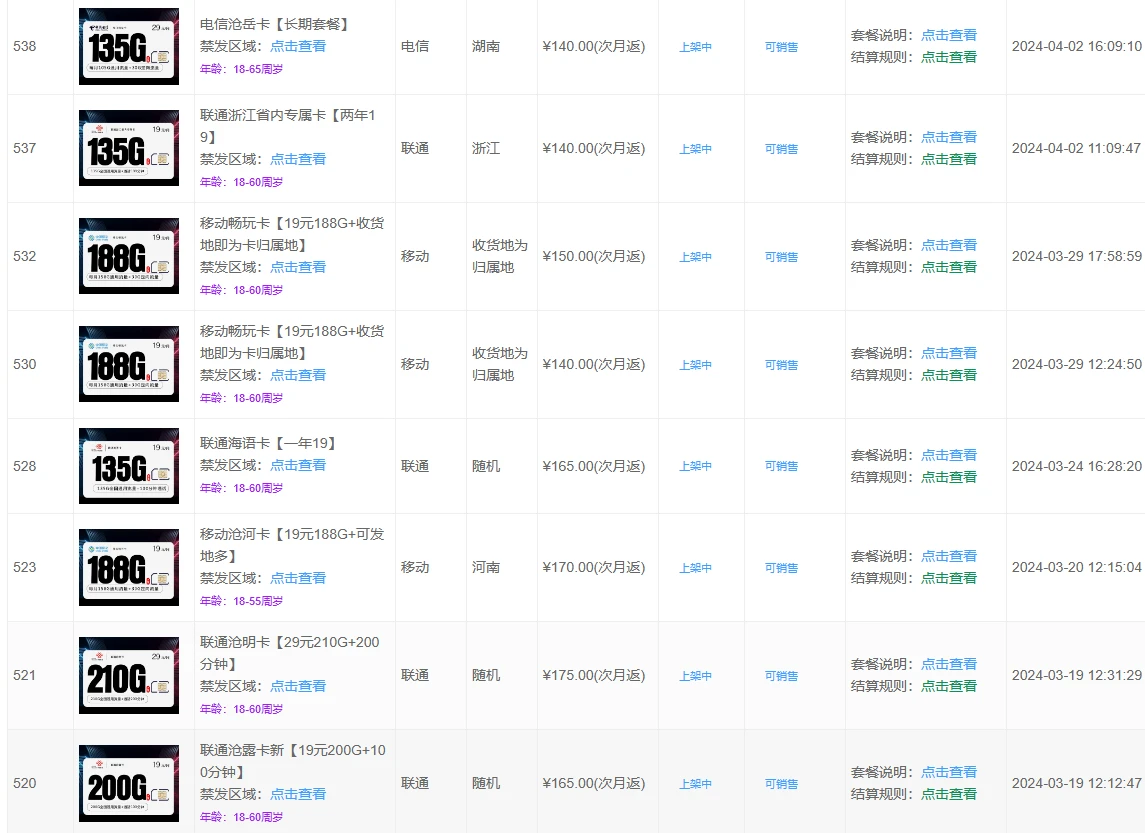
Task: Click the region cell 河南
Action: pyautogui.click(x=486, y=567)
